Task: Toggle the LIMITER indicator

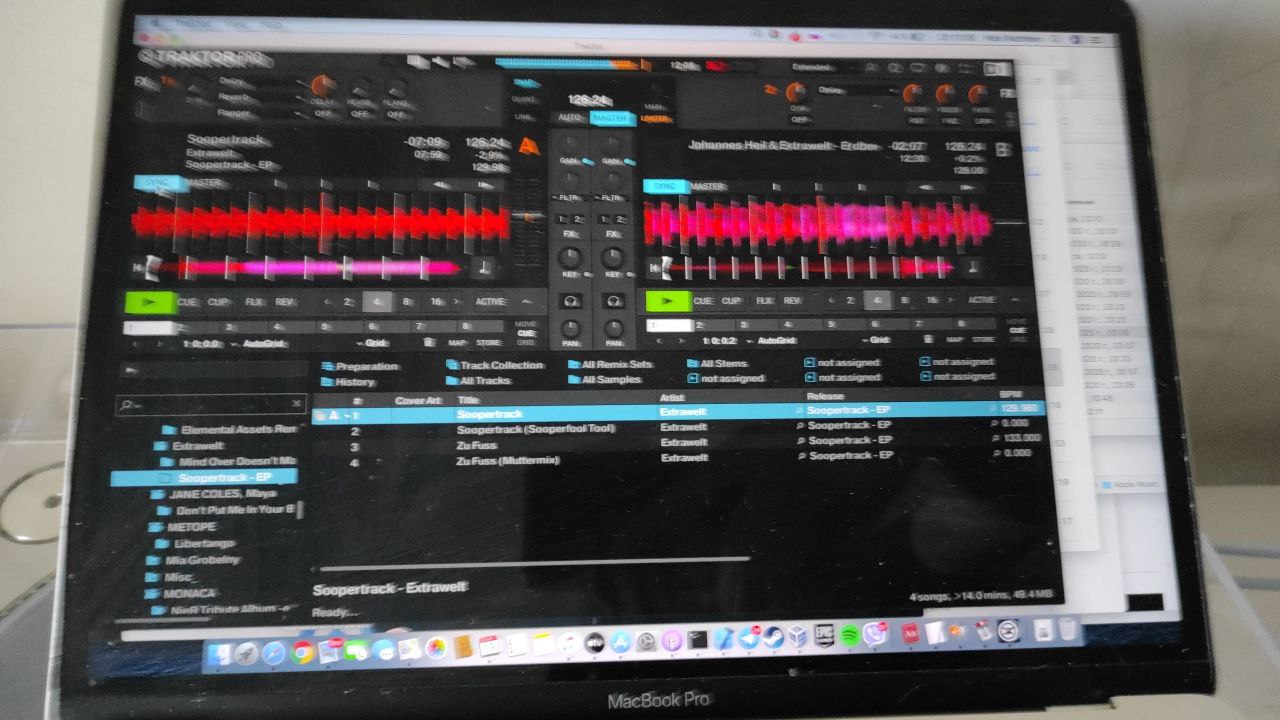Action: click(x=655, y=118)
